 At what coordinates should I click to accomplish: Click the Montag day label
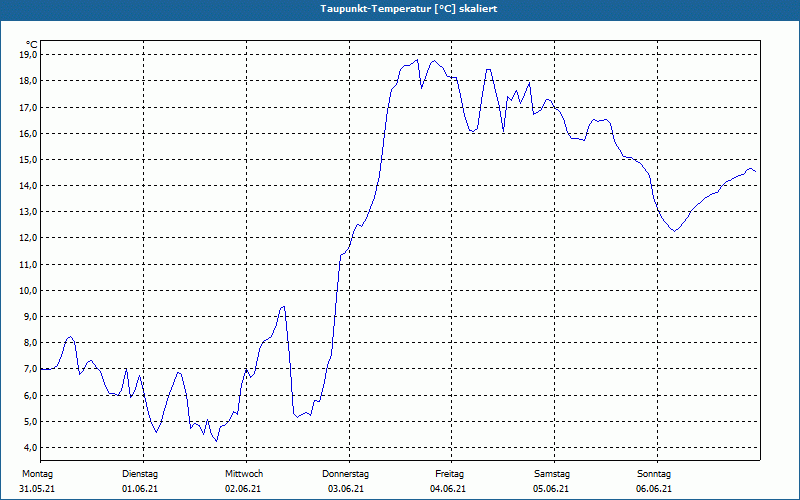[37, 474]
